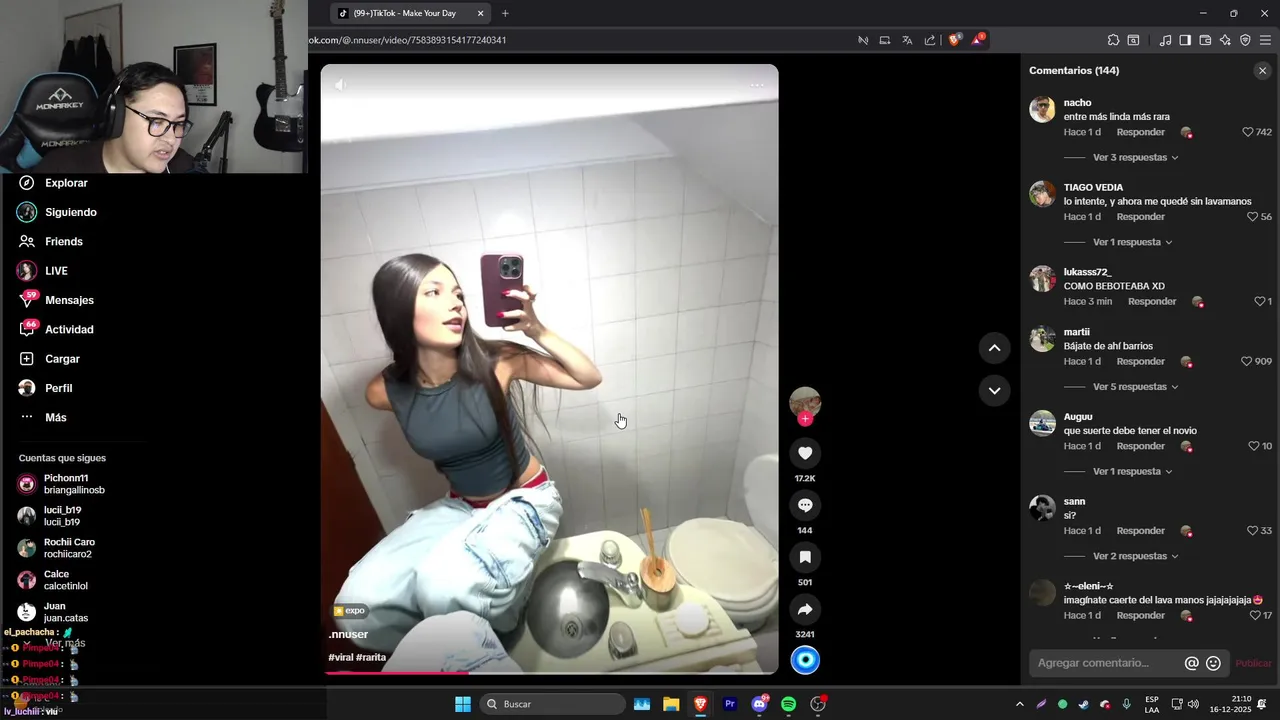Expand 'Ver 2 respuestas' under sann
Image resolution: width=1280 pixels, height=720 pixels.
[1135, 556]
